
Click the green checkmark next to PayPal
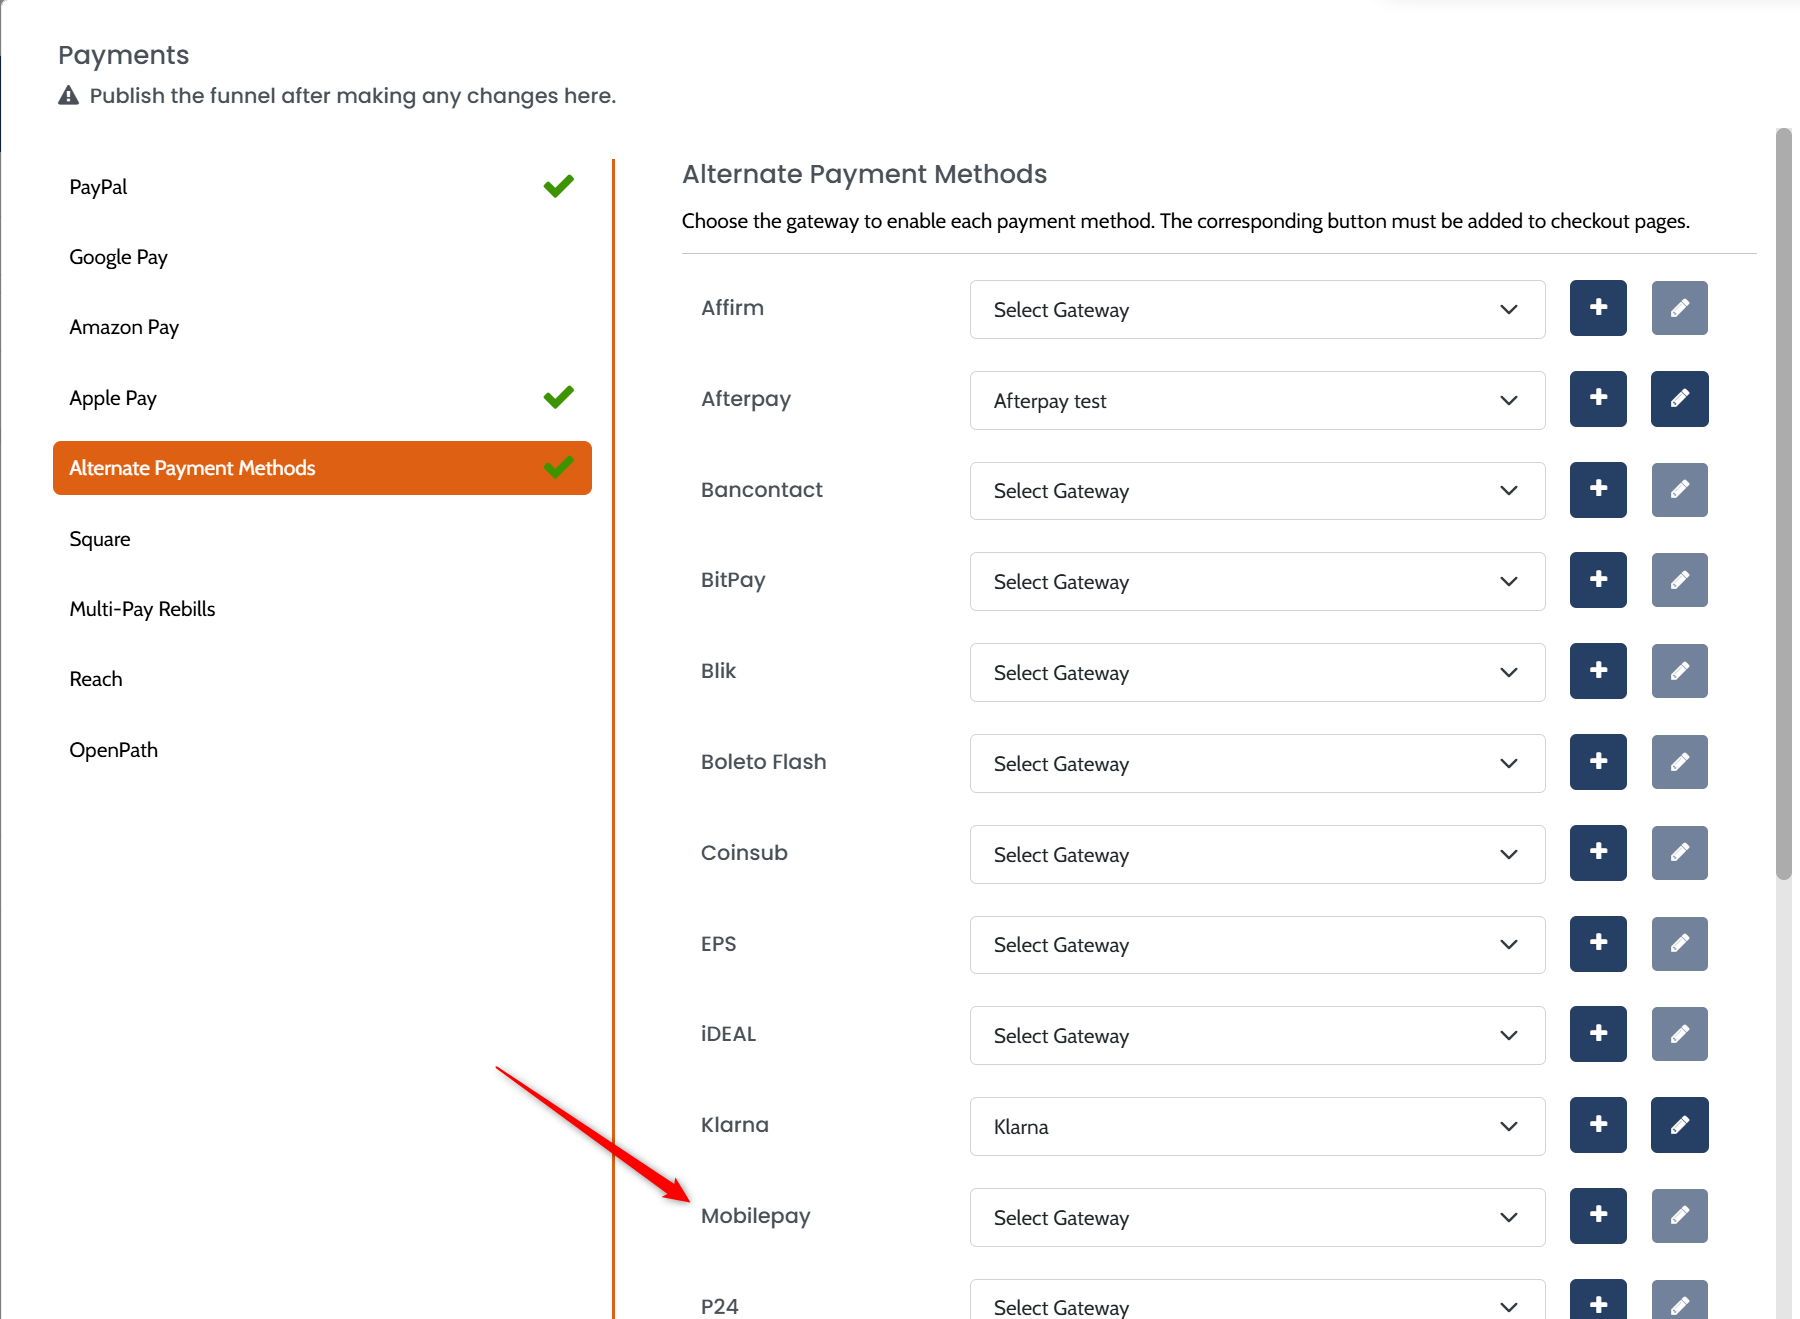tap(558, 186)
